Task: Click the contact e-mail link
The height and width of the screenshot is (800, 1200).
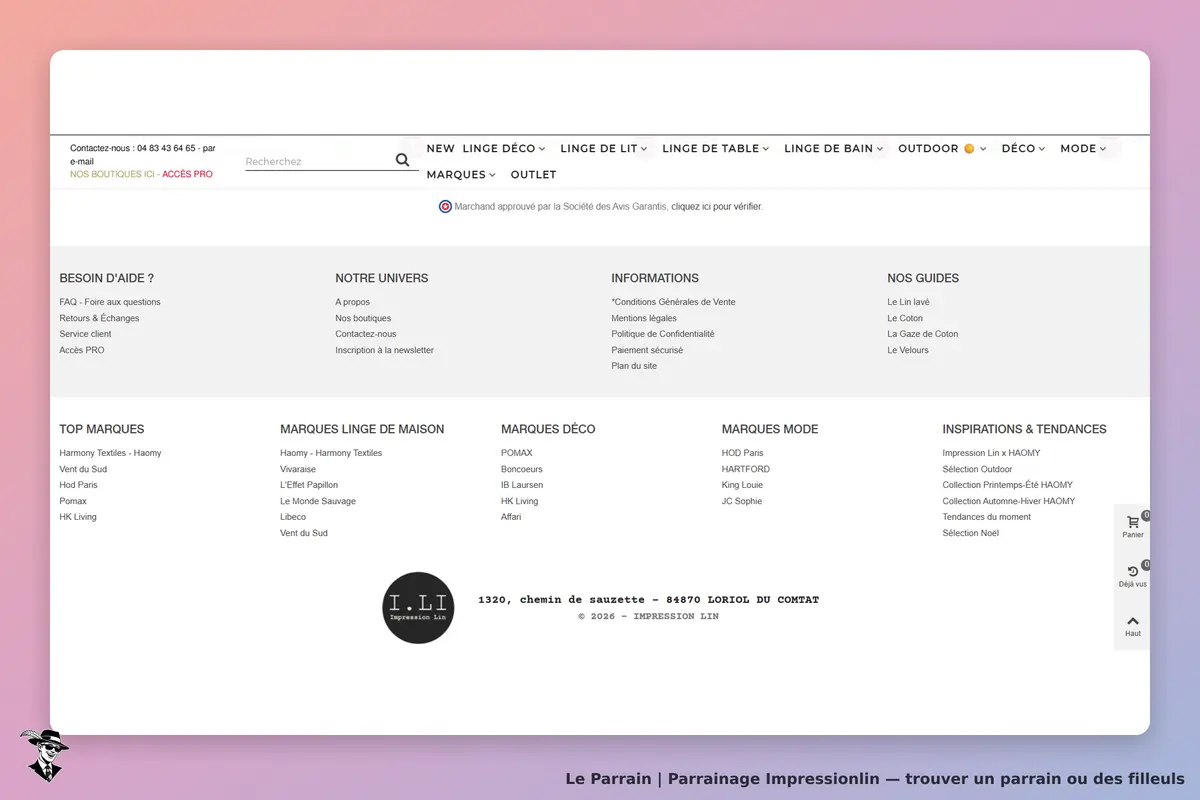Action: point(82,161)
